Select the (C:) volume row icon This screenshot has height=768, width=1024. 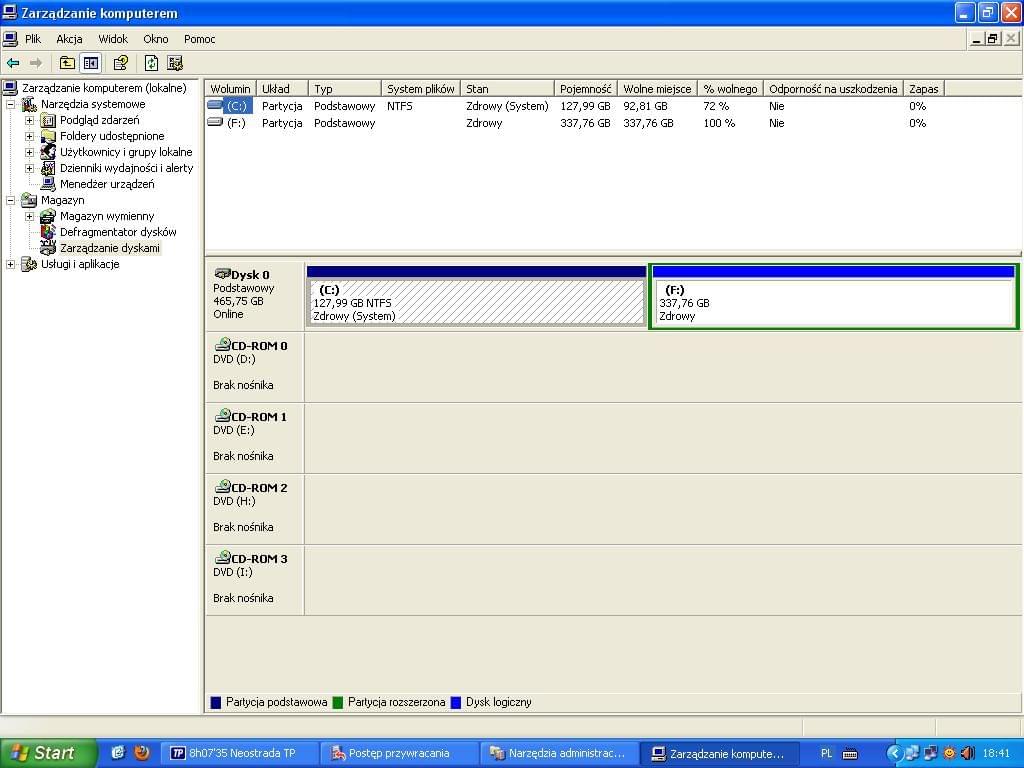pyautogui.click(x=216, y=105)
